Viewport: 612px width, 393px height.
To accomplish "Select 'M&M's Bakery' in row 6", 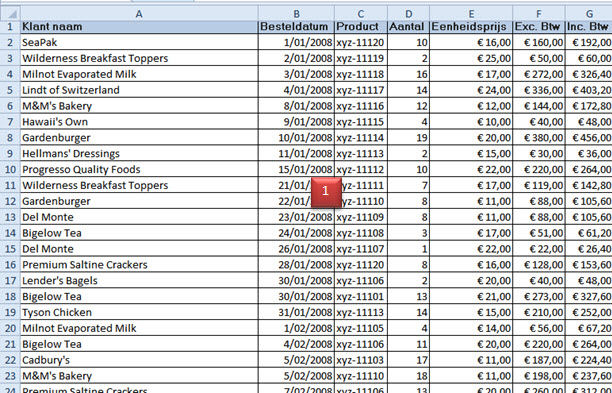I will pos(139,106).
